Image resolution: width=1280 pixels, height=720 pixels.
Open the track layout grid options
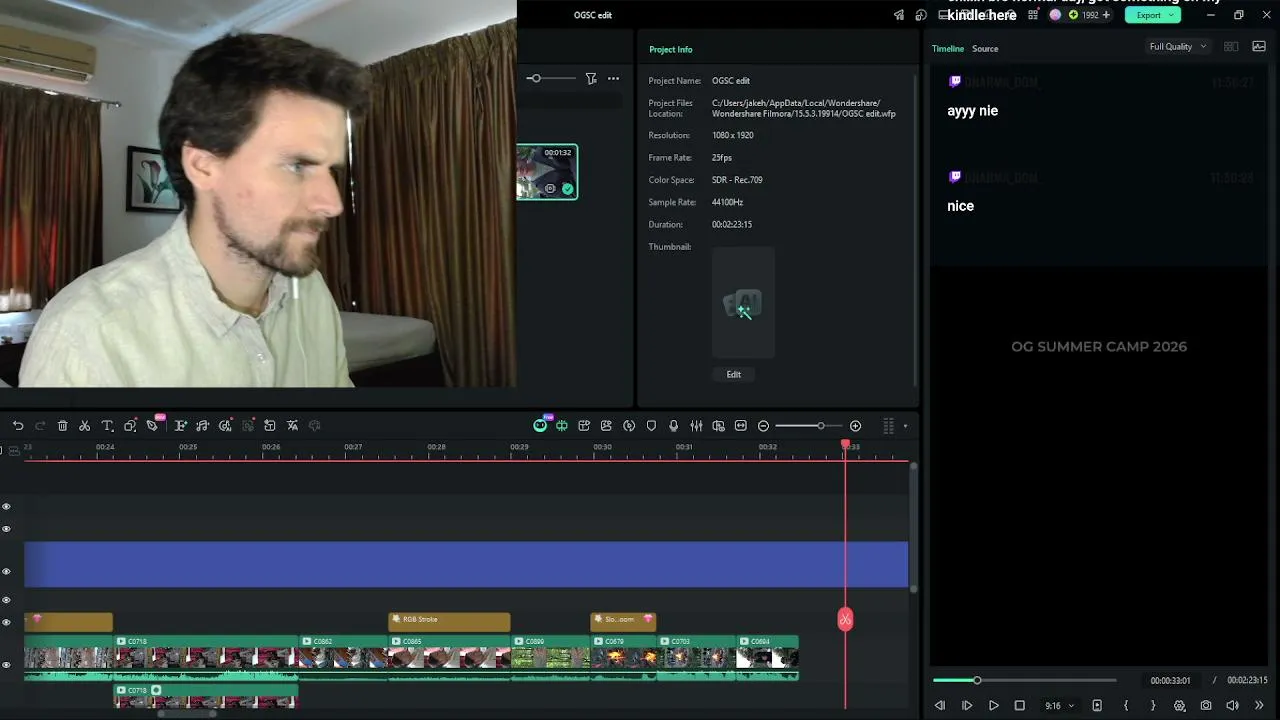[x=888, y=426]
